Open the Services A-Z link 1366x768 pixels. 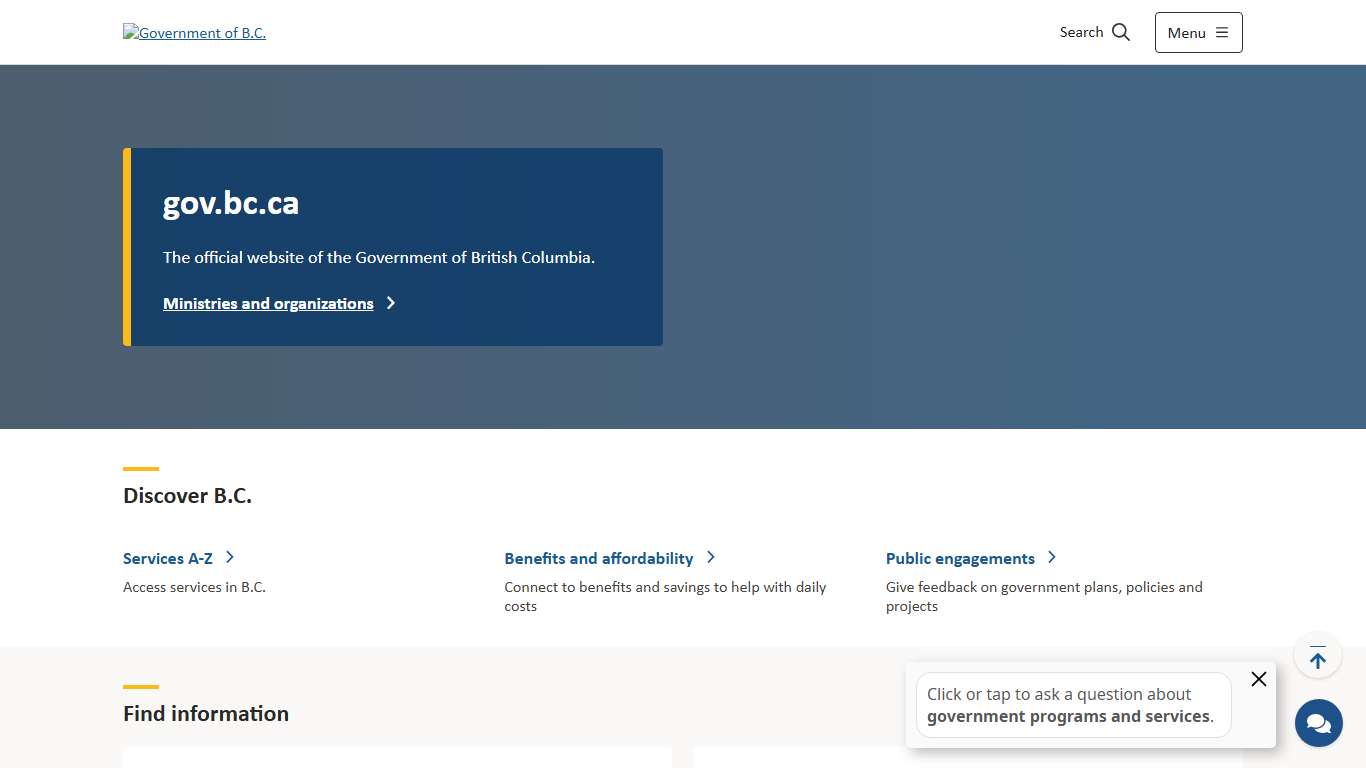168,559
